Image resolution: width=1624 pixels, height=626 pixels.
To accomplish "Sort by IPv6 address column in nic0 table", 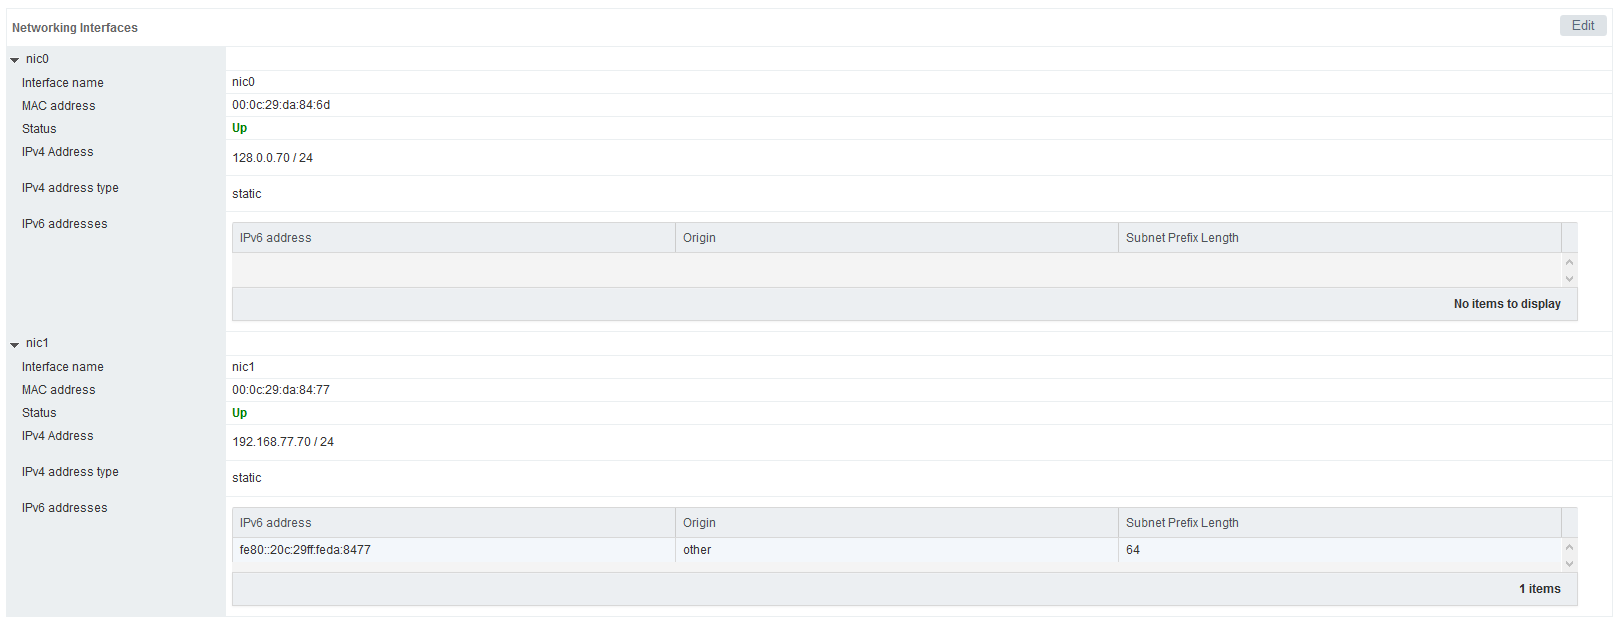I will pos(275,237).
